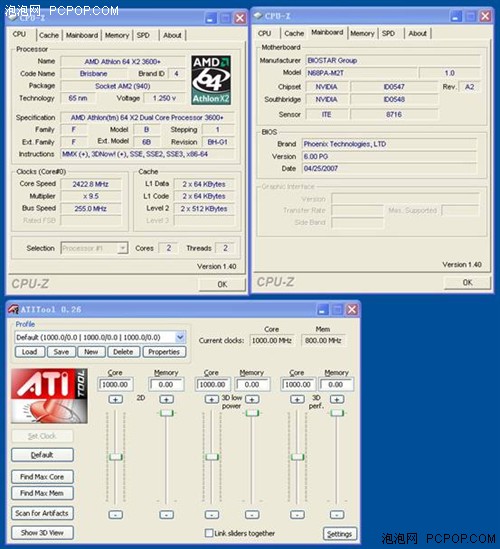Expand the Processor Selection dropdown
The width and height of the screenshot is (500, 549).
123,248
